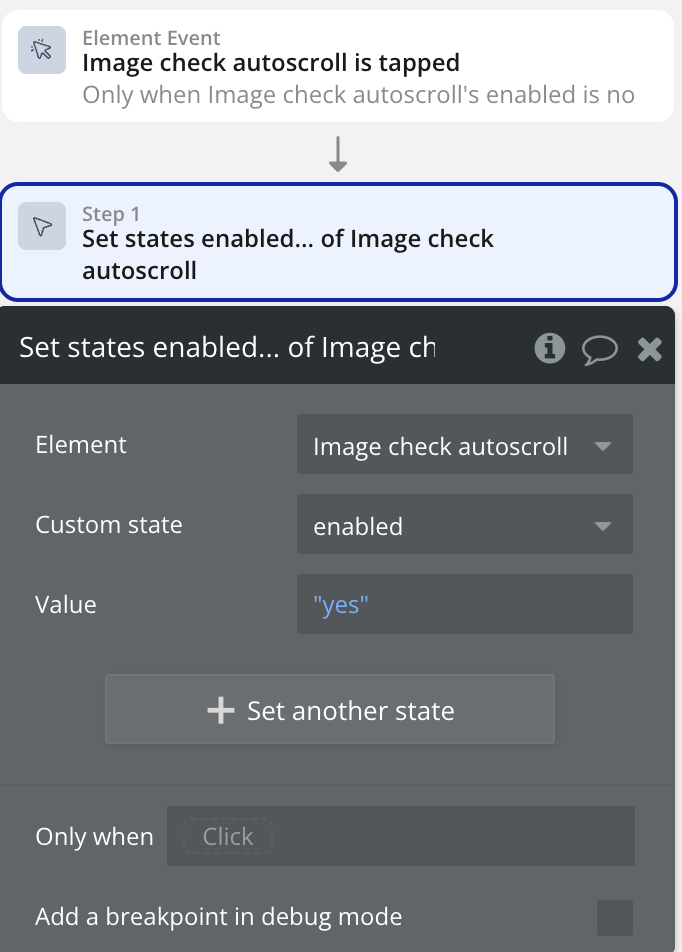
Task: Select the Step 1 Set states action card
Action: pyautogui.click(x=338, y=241)
